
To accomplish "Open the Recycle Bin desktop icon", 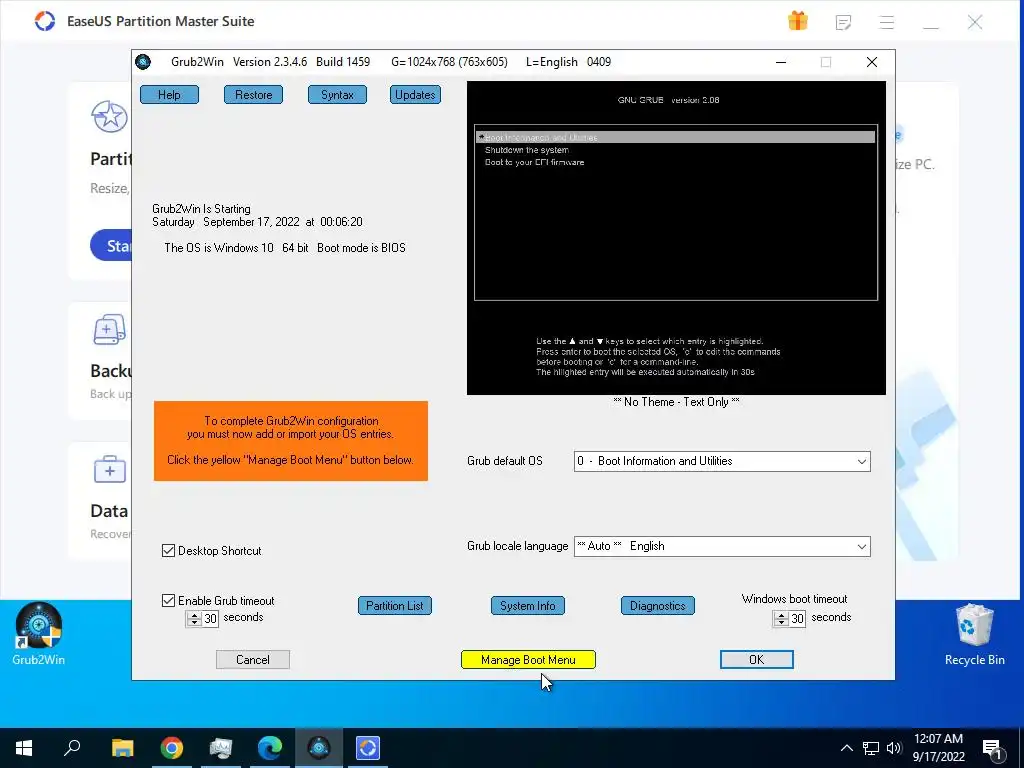I will pyautogui.click(x=974, y=634).
